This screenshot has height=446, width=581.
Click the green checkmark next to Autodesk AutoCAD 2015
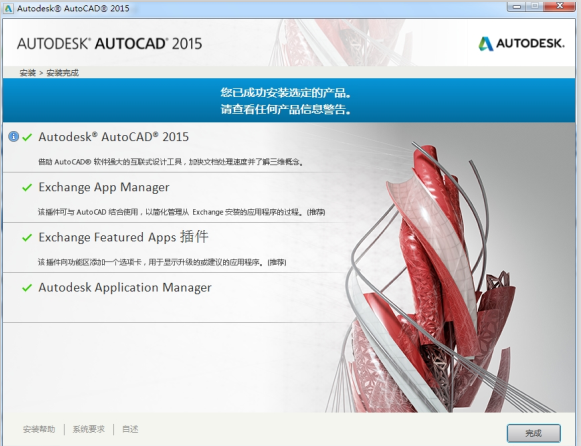pos(27,137)
